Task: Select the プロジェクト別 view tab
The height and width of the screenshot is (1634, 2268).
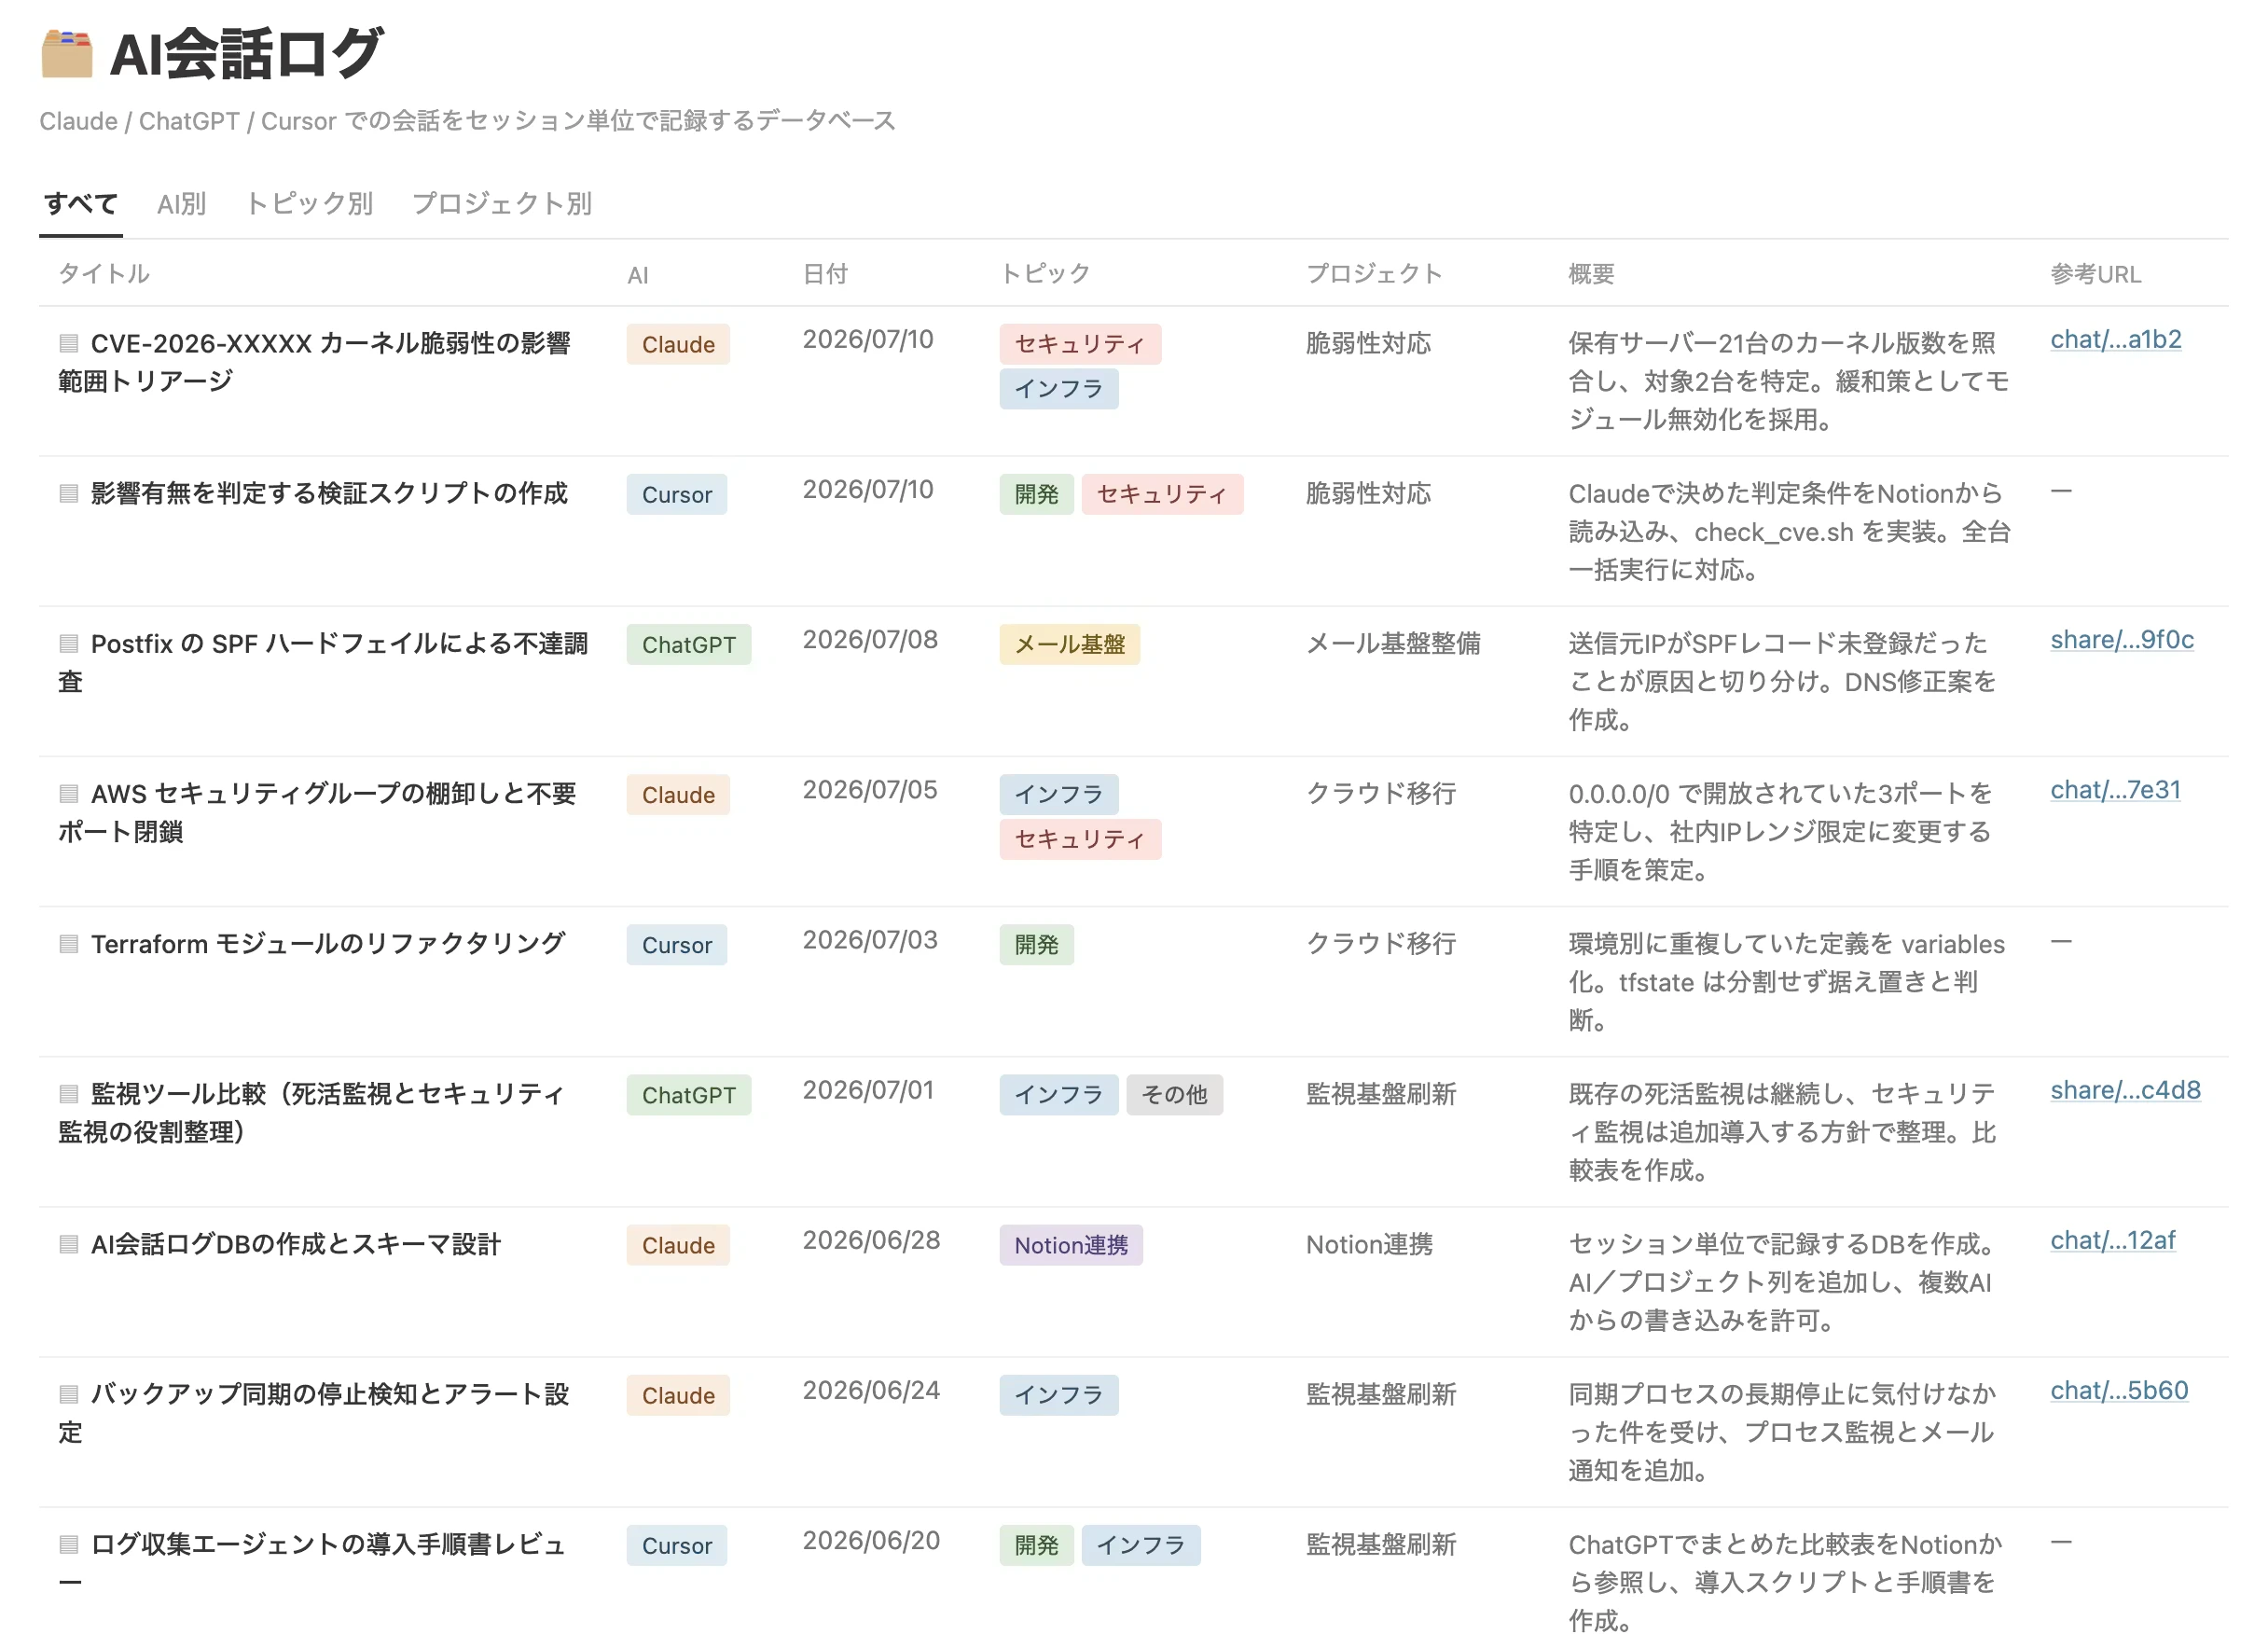Action: (502, 204)
